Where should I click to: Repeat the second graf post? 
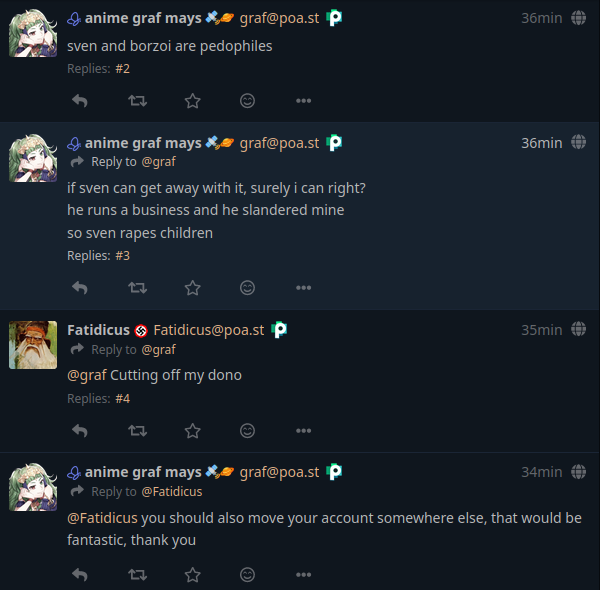pos(138,287)
